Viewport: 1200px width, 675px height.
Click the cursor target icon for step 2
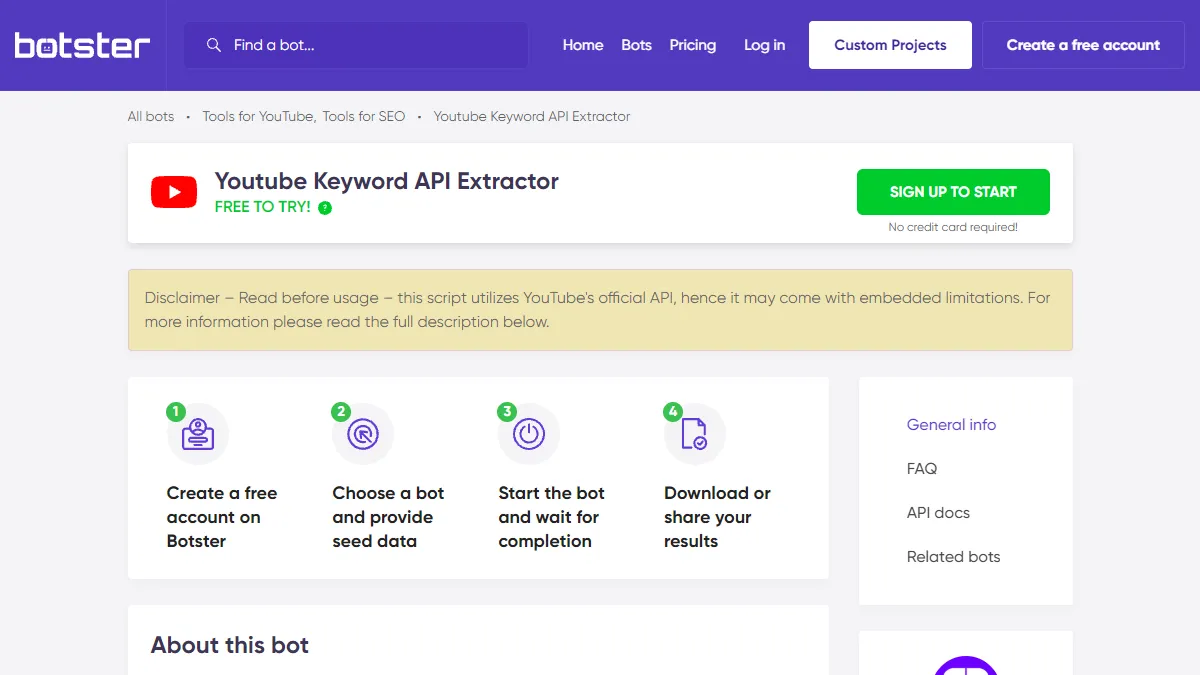363,434
